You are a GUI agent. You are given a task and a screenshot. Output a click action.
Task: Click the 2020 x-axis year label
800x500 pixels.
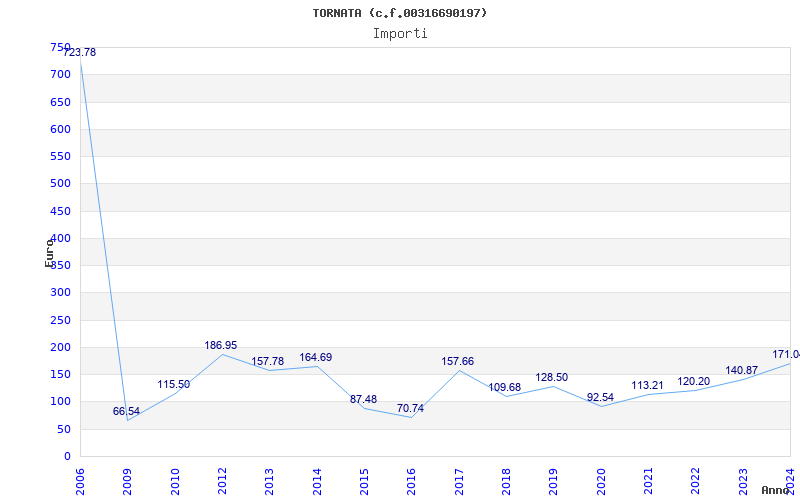601,482
